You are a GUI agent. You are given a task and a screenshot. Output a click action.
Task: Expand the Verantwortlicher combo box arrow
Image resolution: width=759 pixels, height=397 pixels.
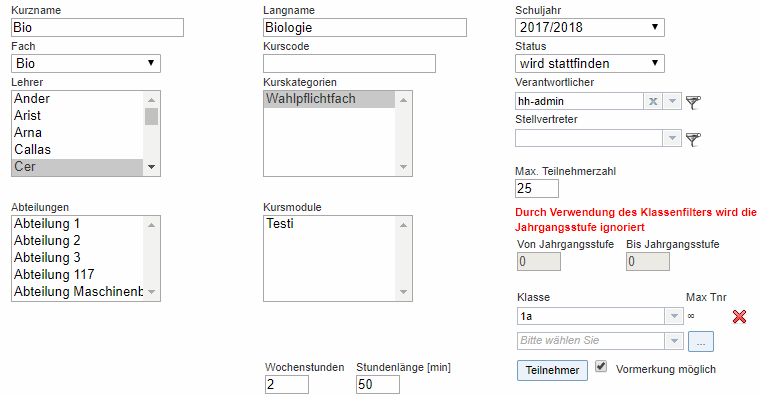pos(672,101)
